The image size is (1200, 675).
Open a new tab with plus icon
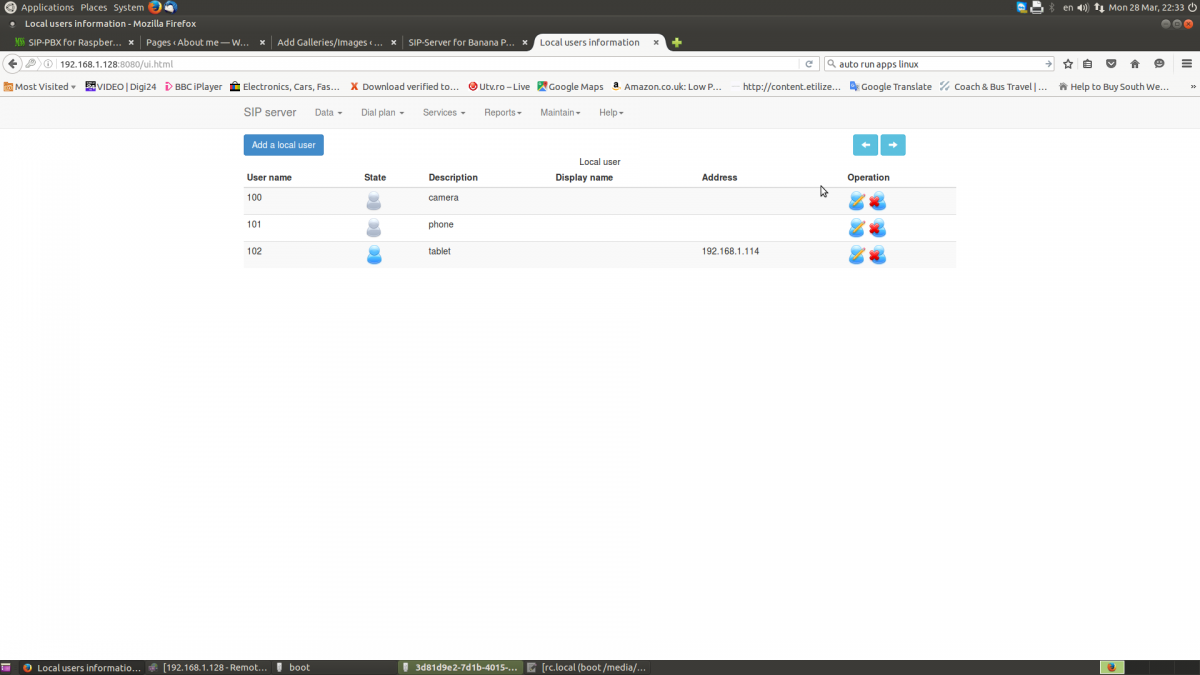point(677,43)
